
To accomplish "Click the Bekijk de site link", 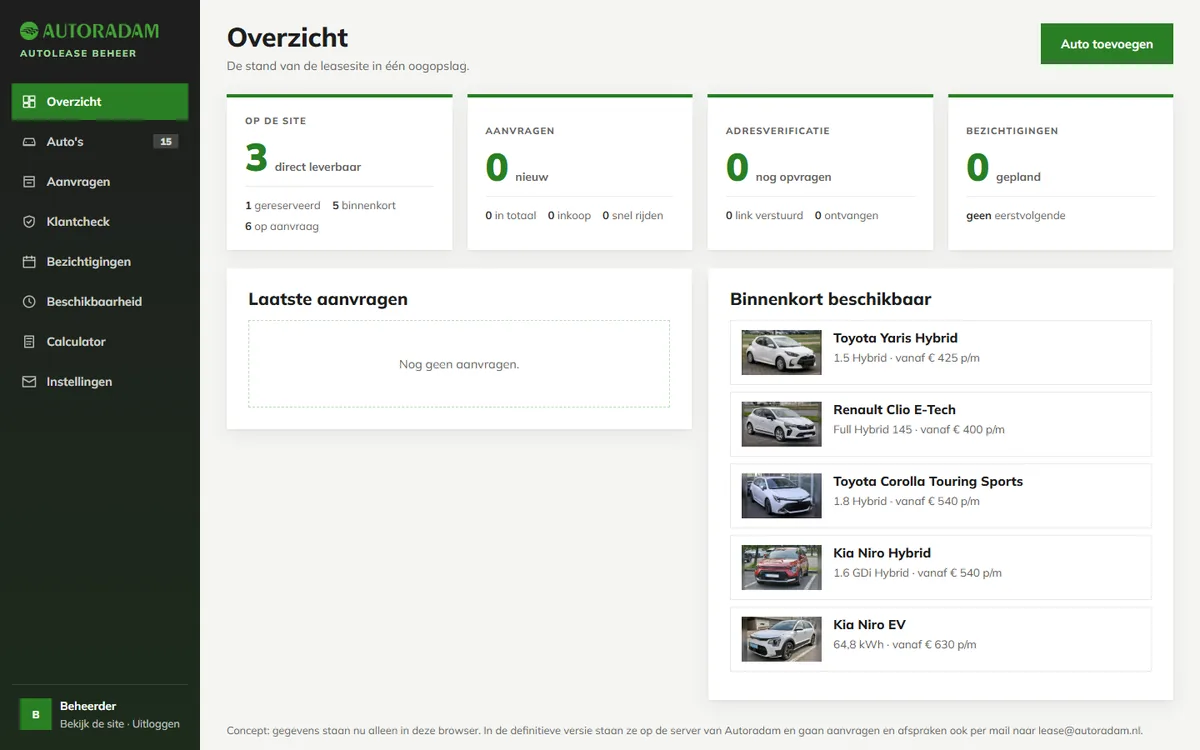I will [92, 724].
